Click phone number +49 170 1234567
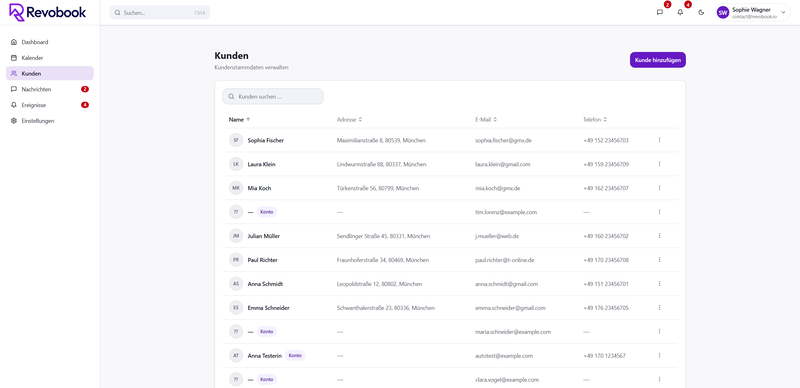Screen dimensions: 800x388 click(605, 356)
